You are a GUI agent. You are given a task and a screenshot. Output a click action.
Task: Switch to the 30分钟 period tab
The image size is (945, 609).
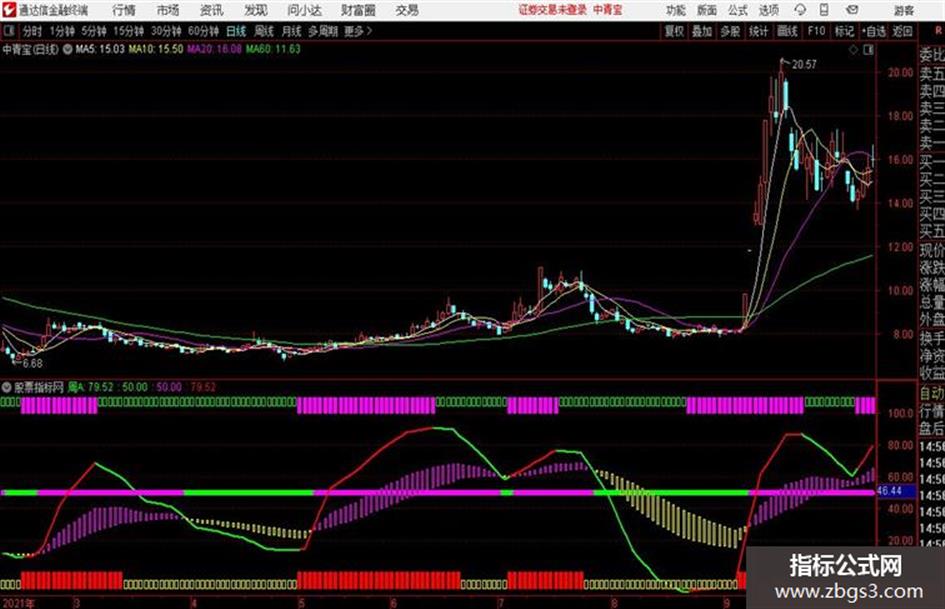(166, 31)
